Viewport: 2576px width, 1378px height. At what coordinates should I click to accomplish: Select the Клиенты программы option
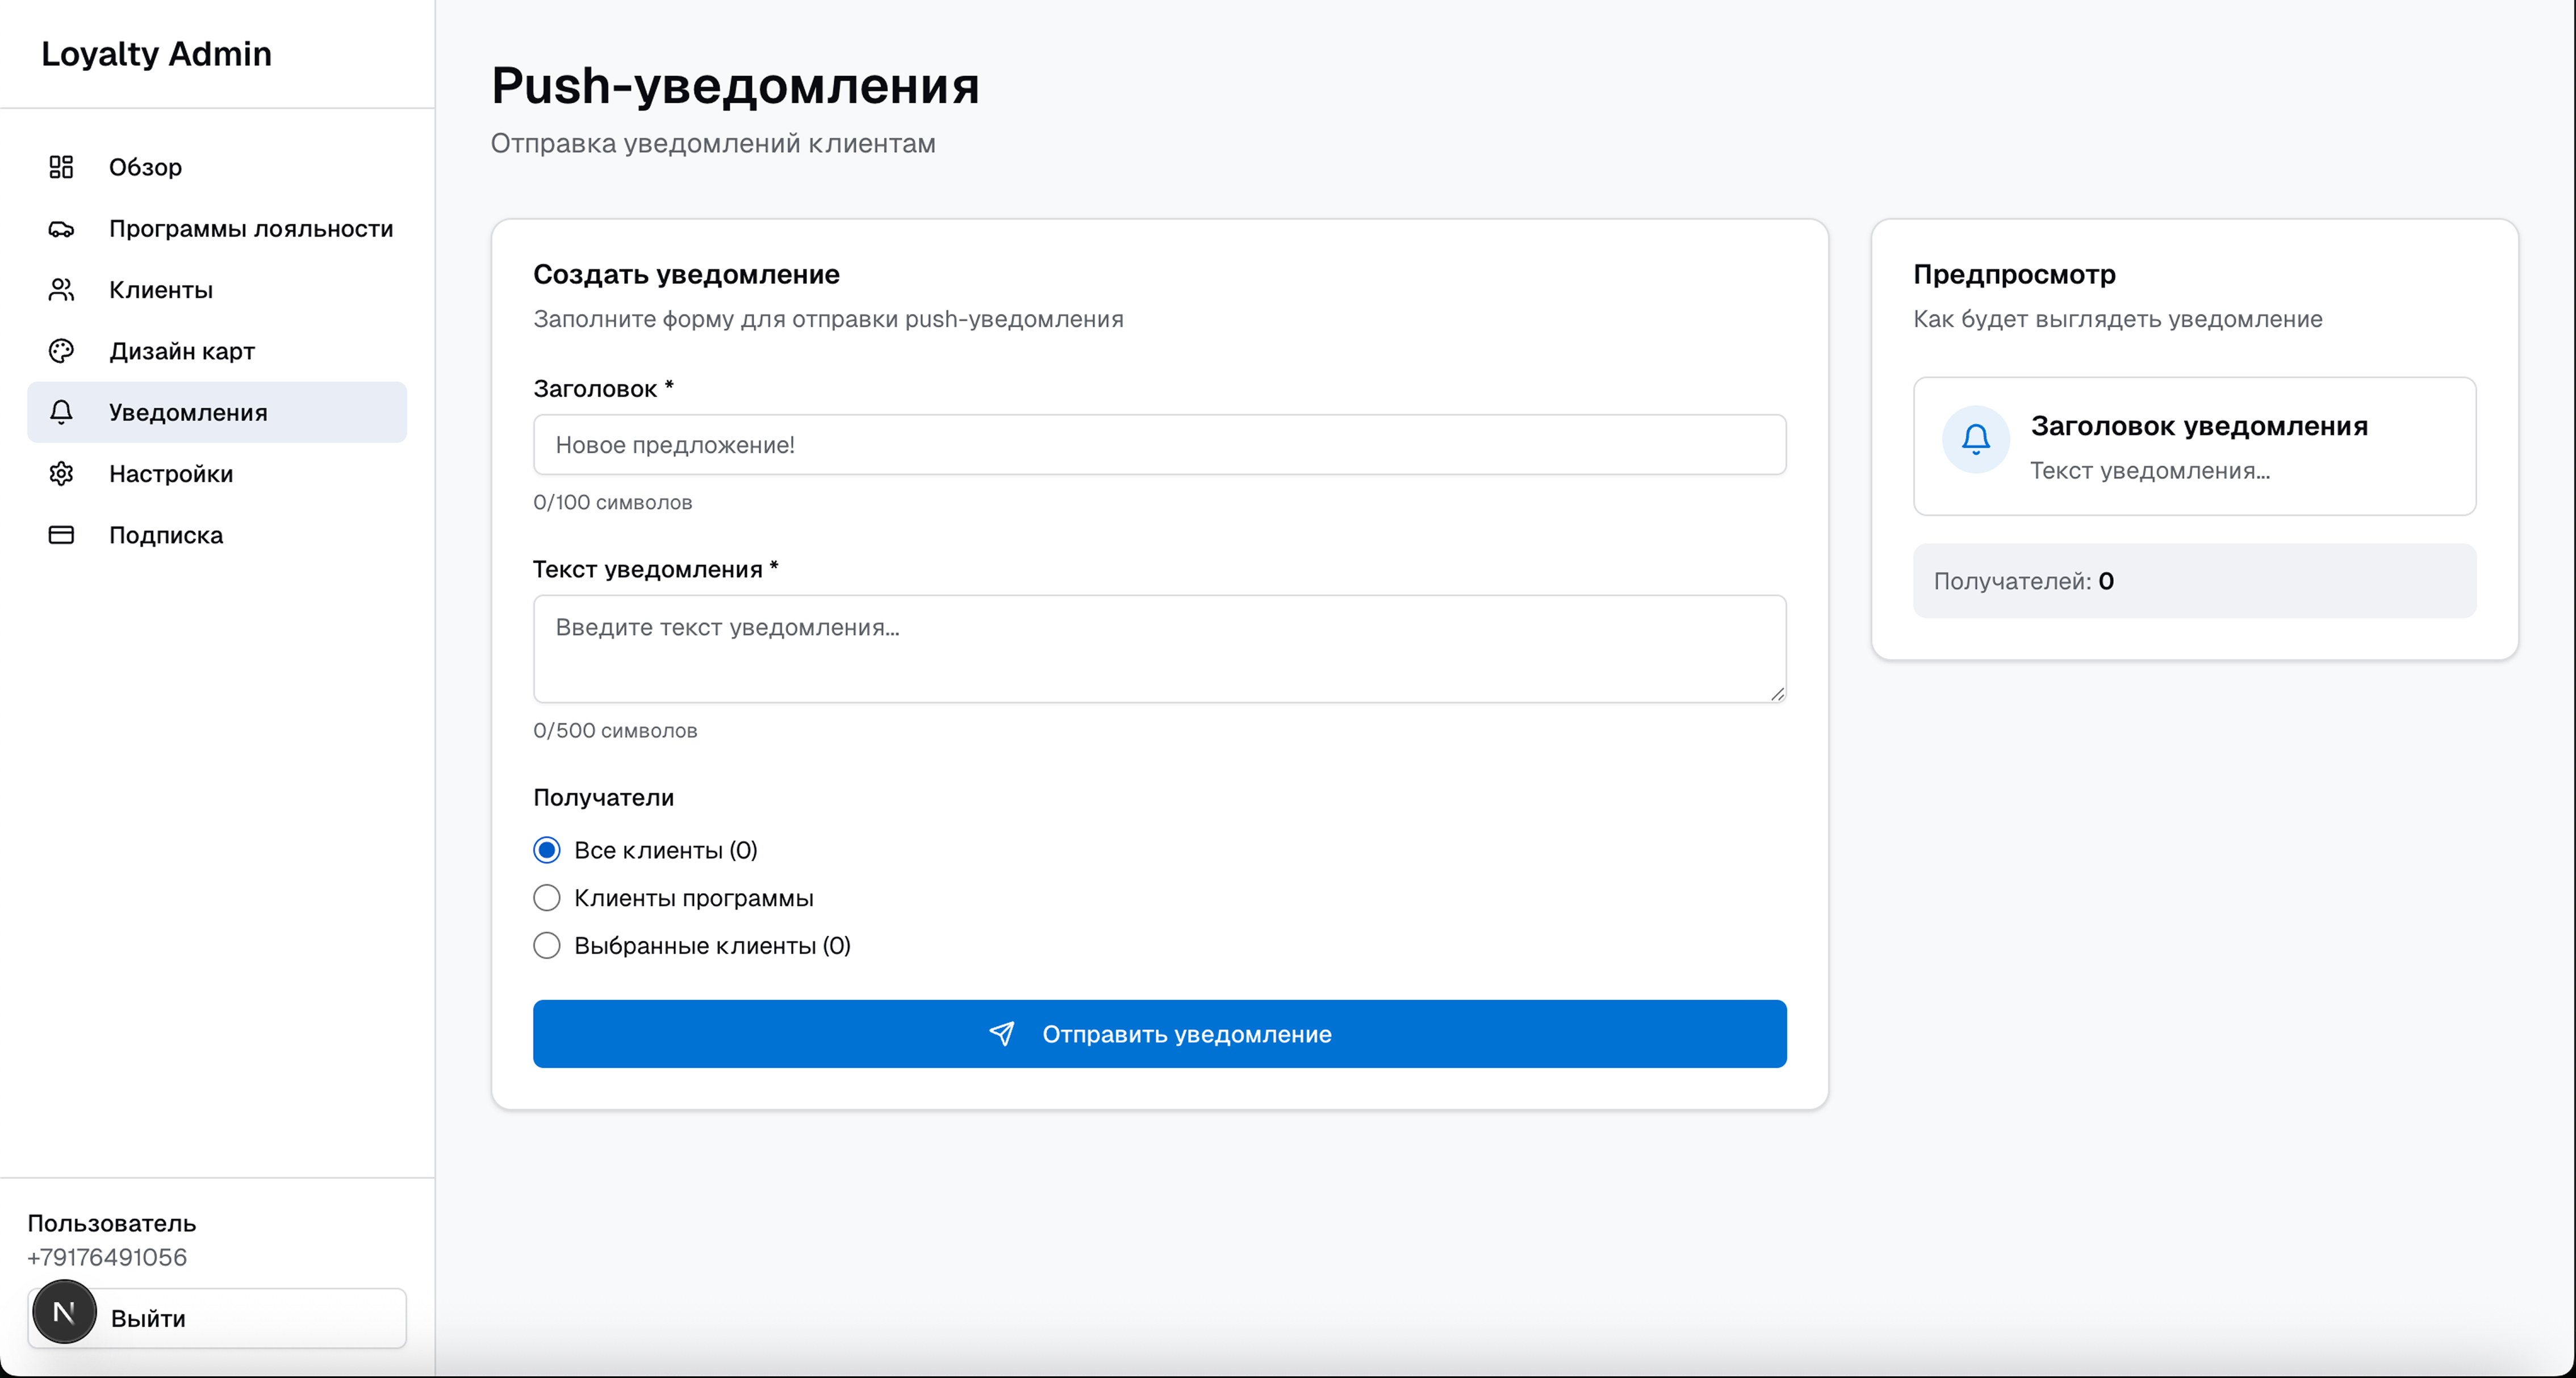547,897
